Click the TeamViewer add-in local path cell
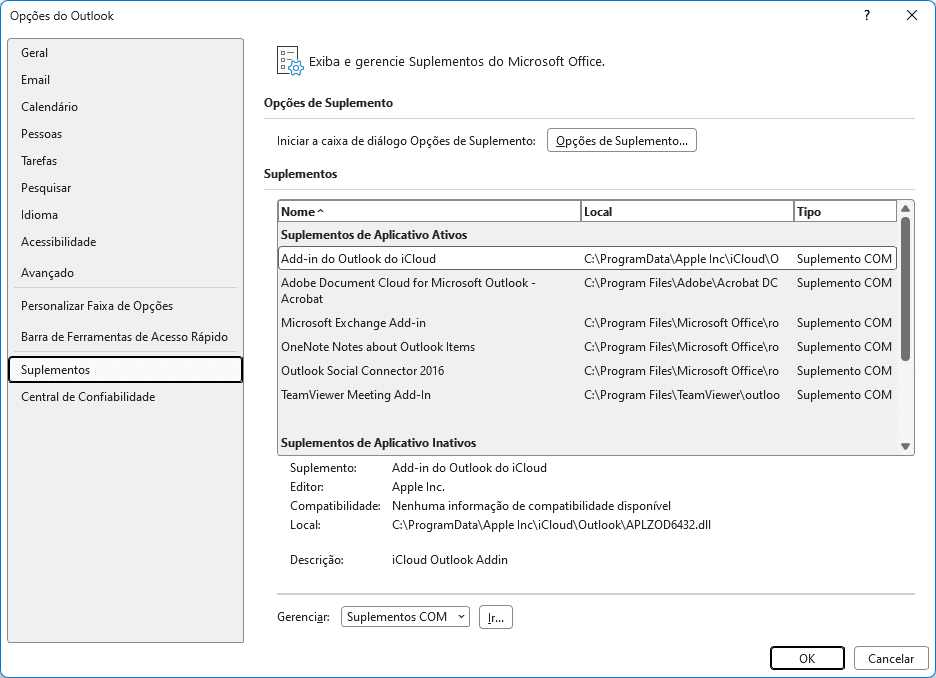Screen dimensions: 936x678 click(x=682, y=395)
